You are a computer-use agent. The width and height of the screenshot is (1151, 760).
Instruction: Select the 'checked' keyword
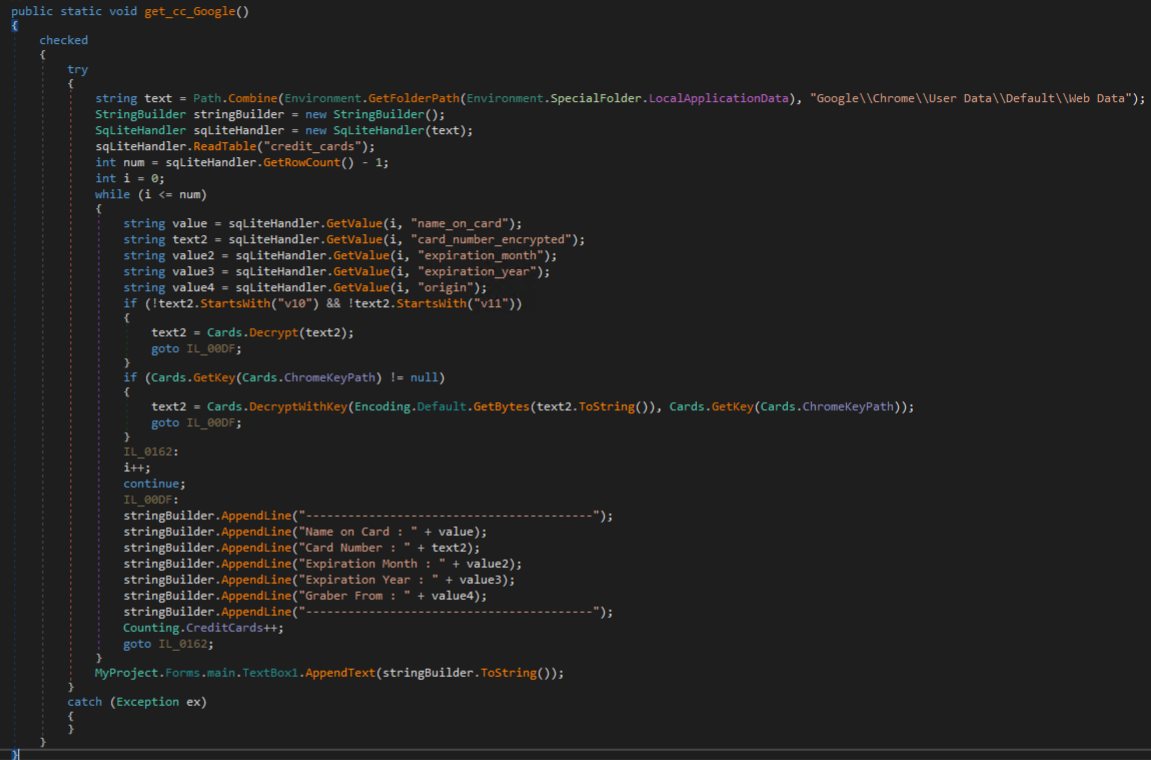pyautogui.click(x=63, y=40)
